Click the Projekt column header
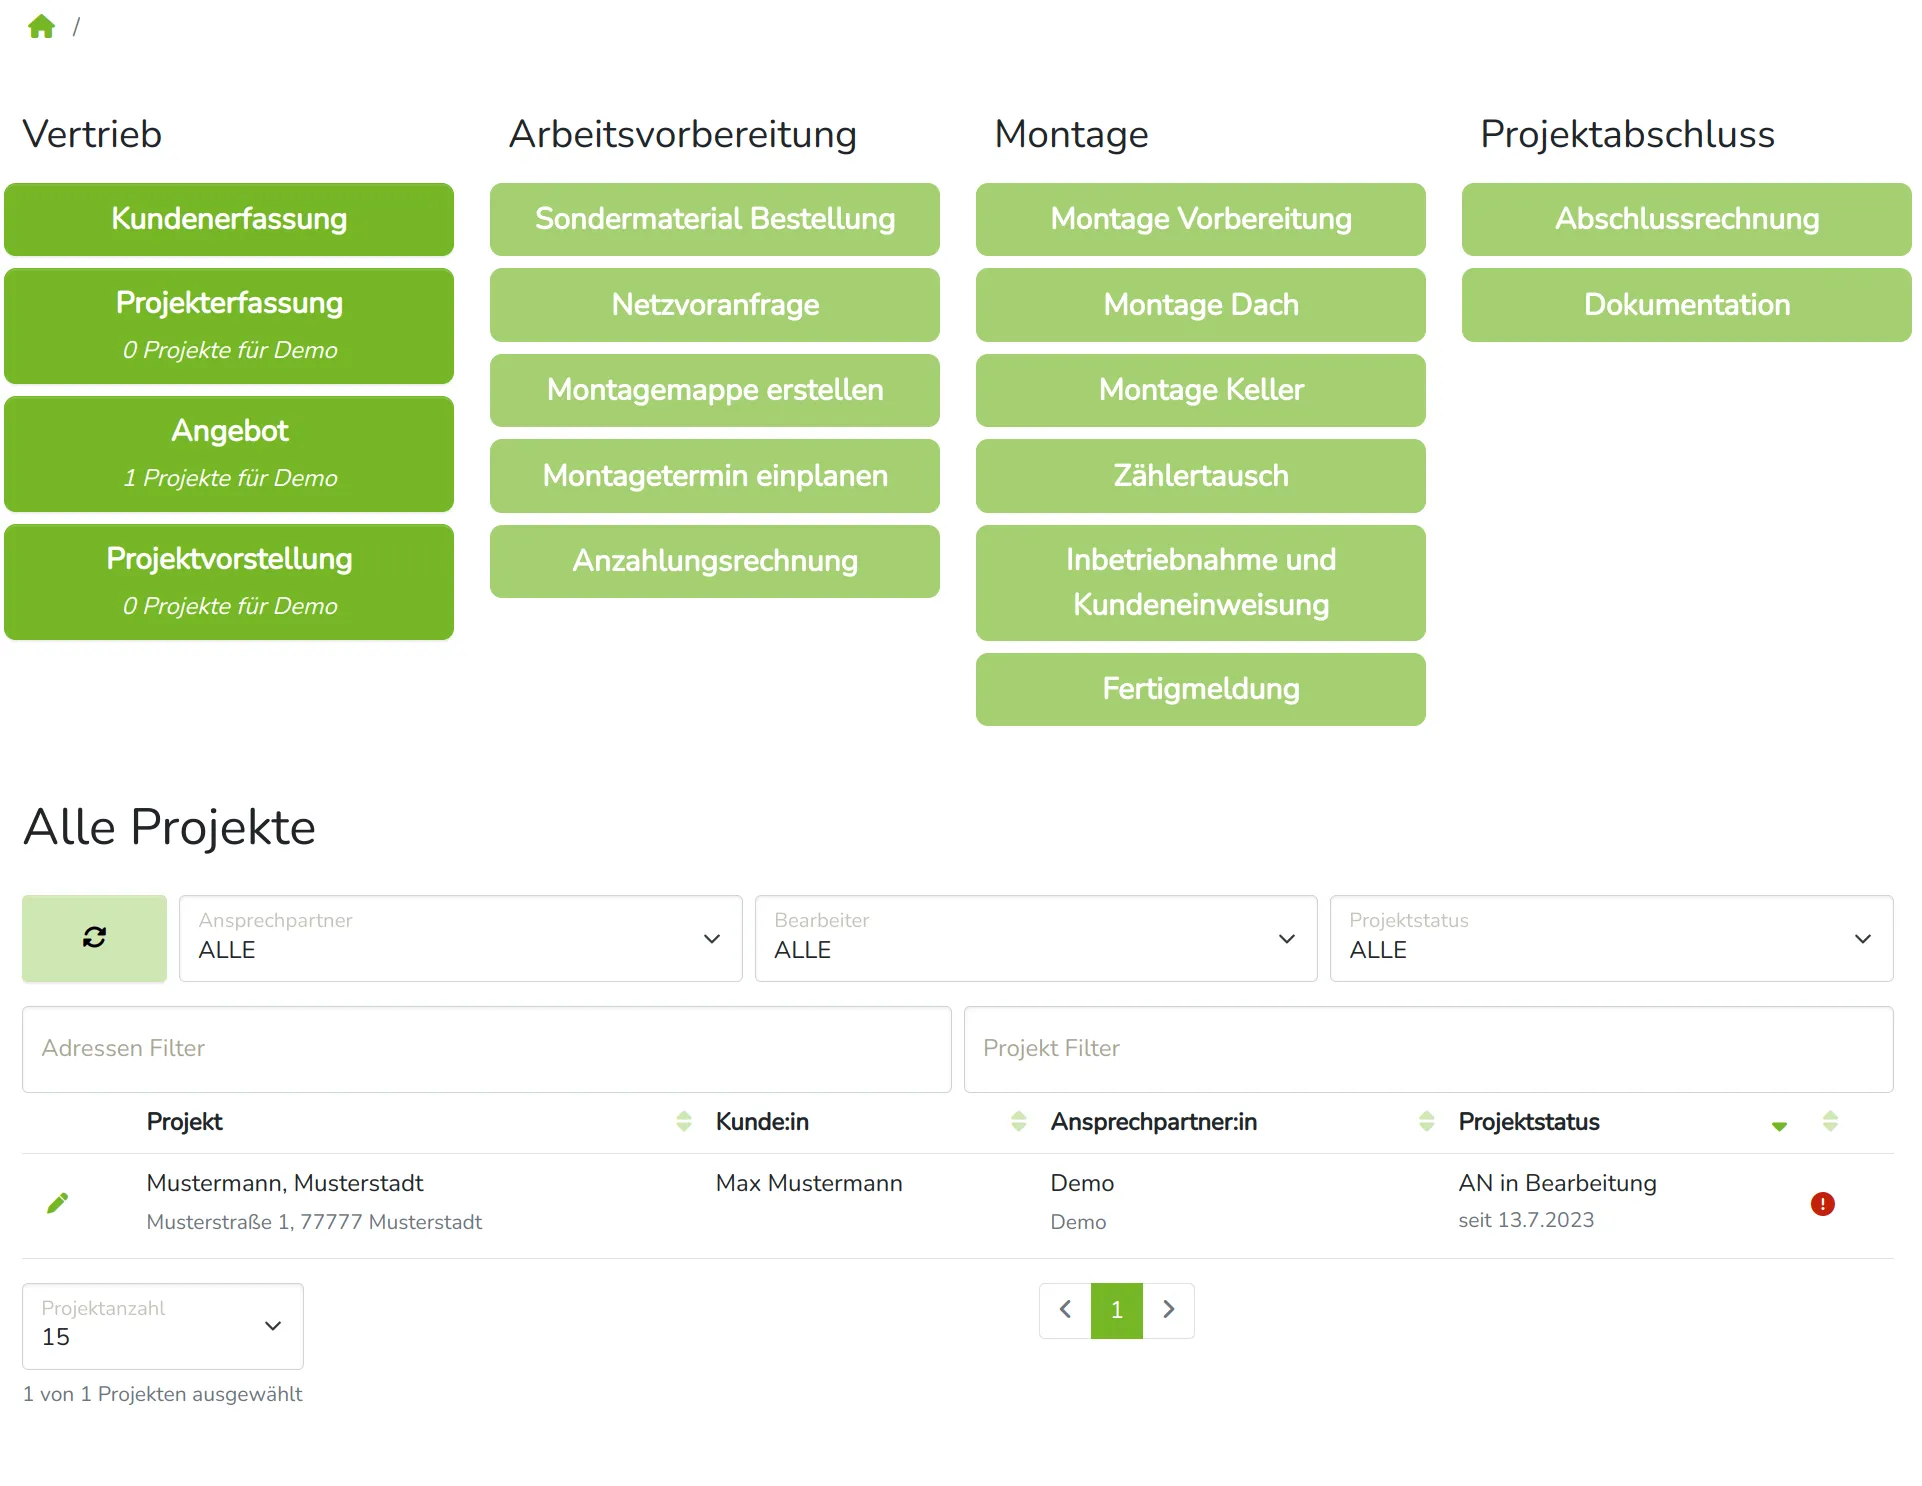1922x1486 pixels. coord(184,1122)
